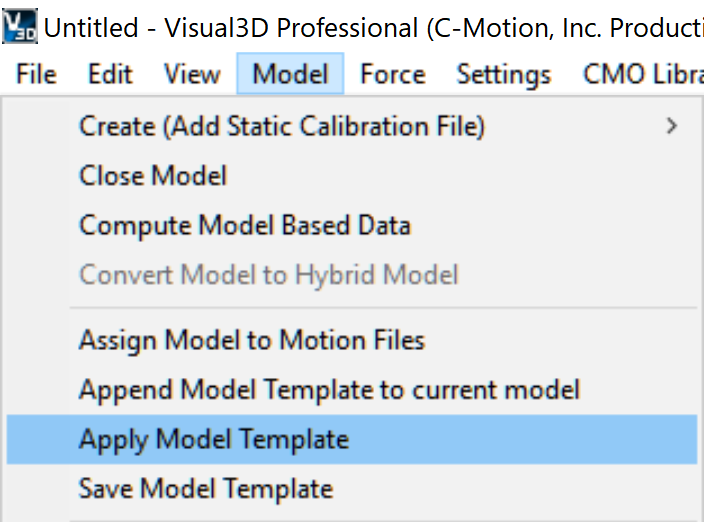
Task: Open the File menu
Action: pyautogui.click(x=36, y=74)
